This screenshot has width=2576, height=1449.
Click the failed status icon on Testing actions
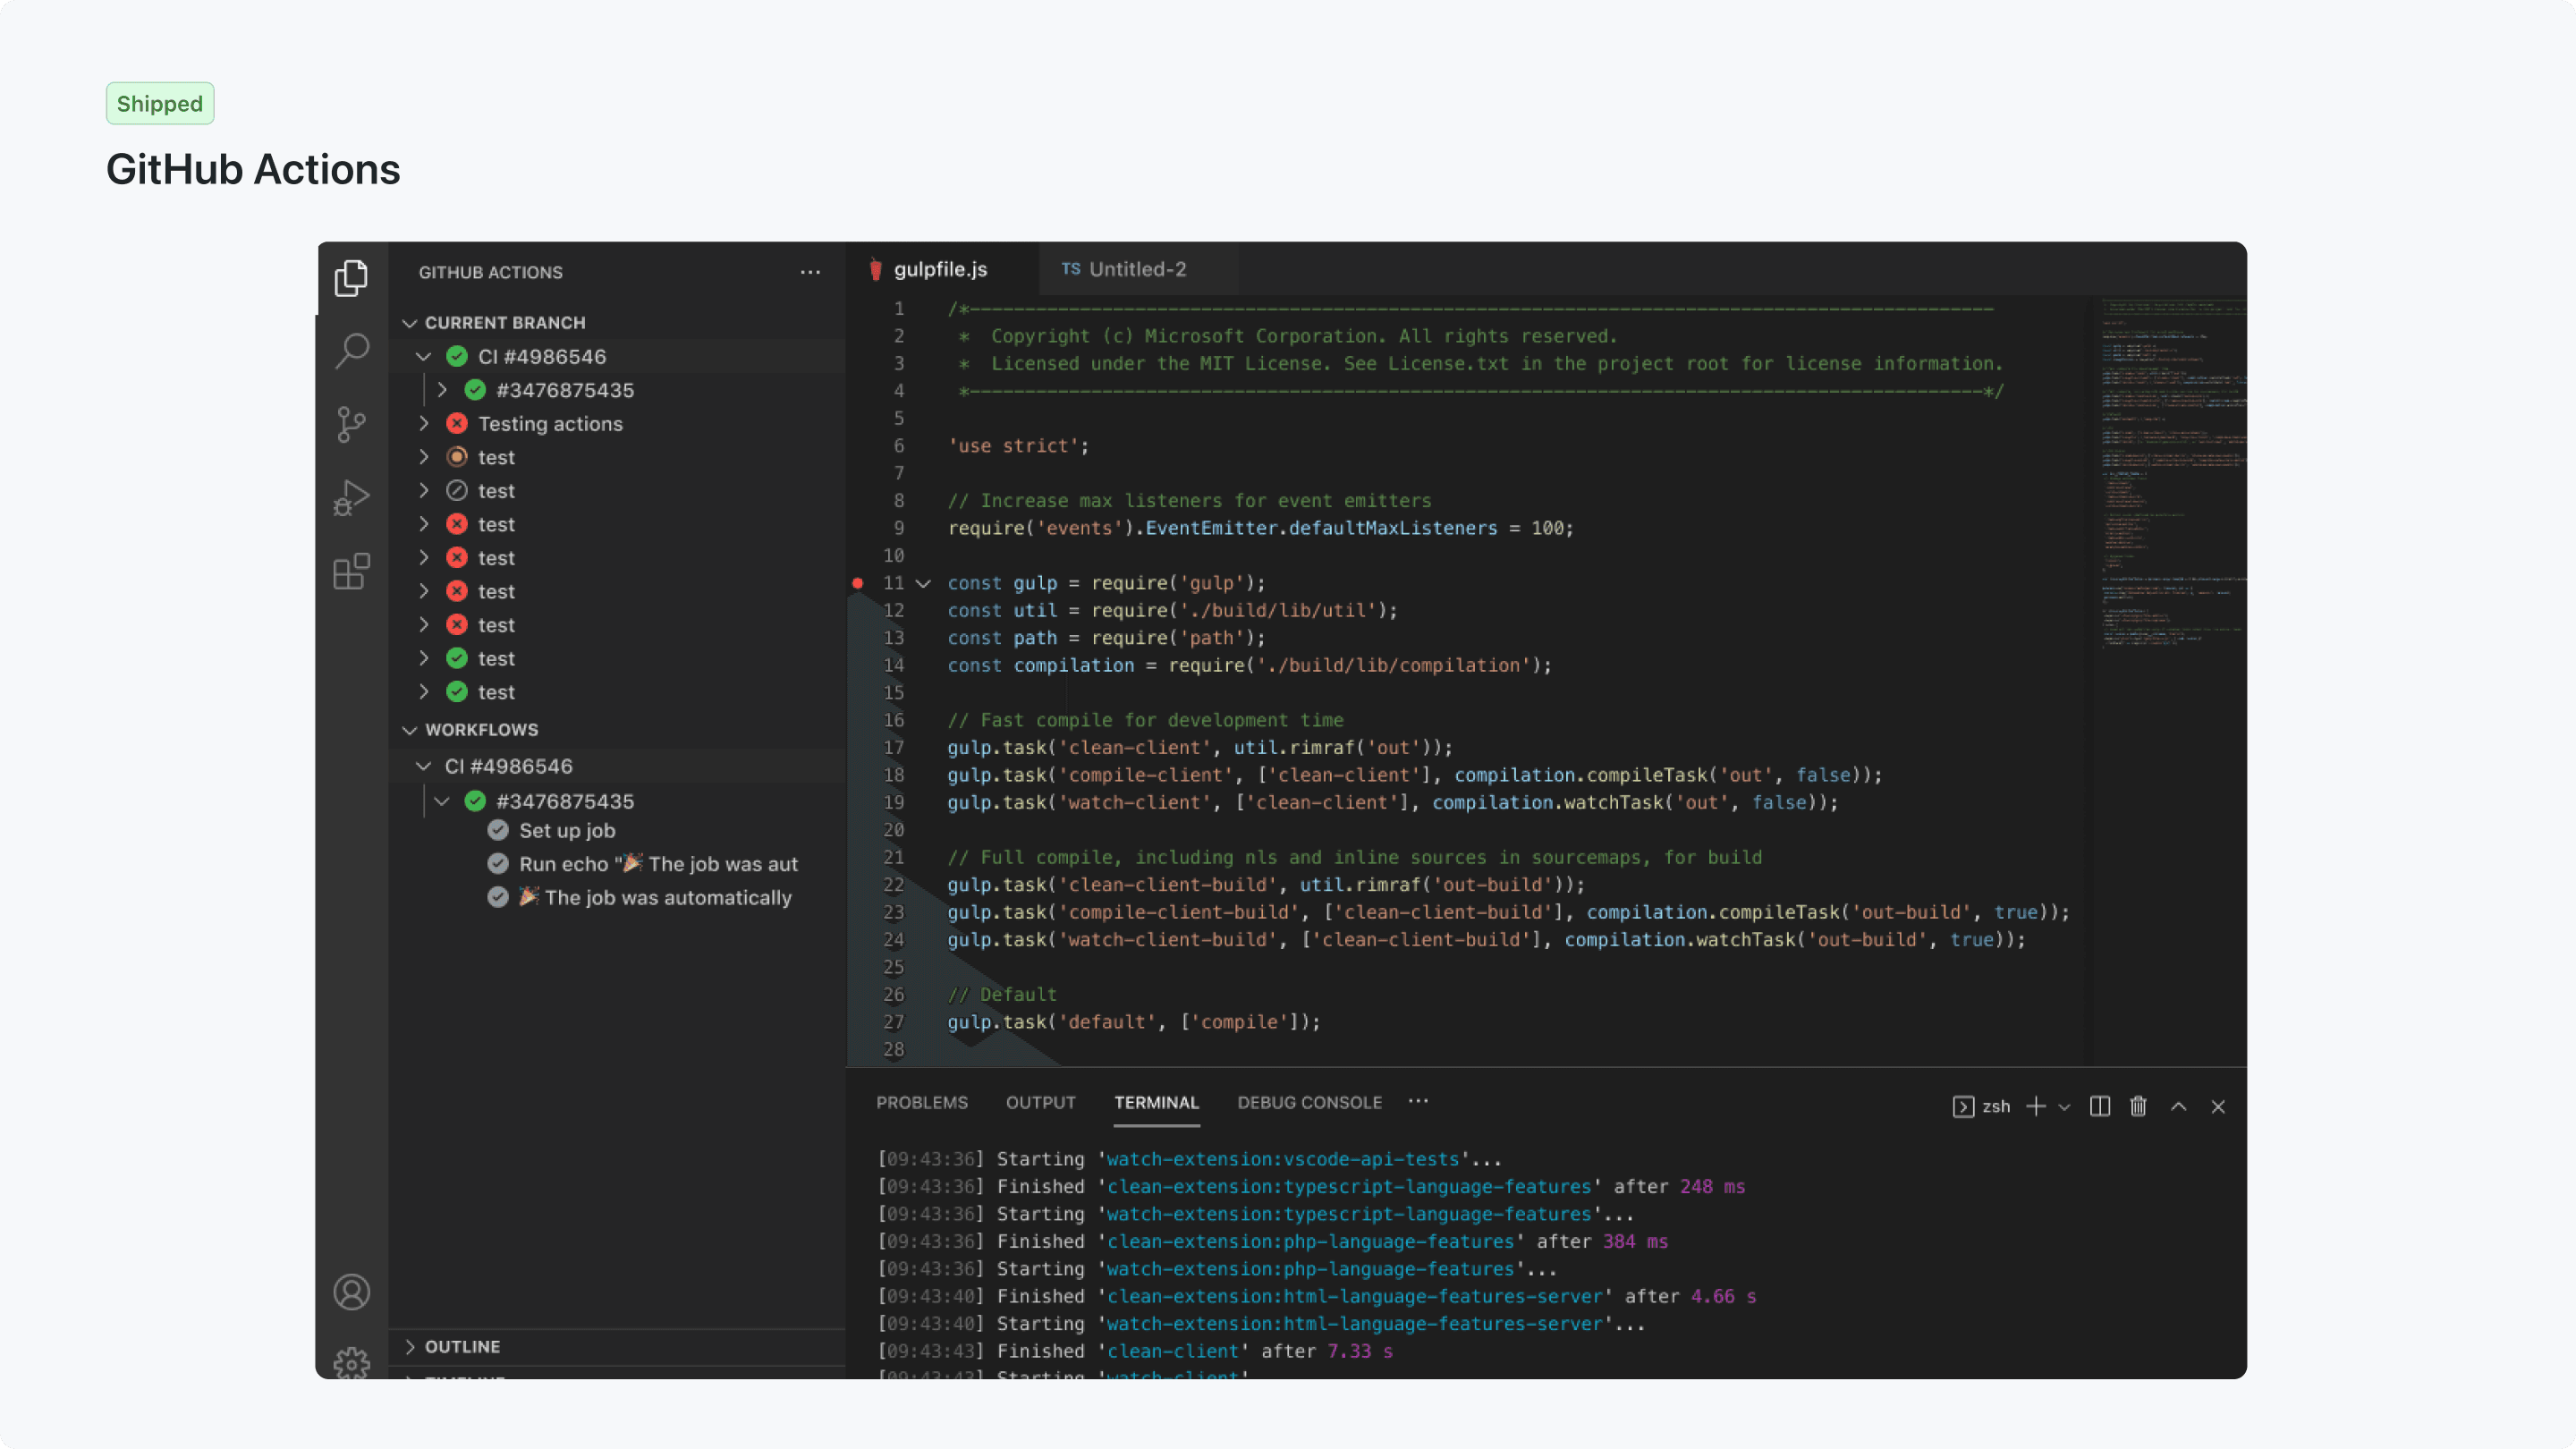(457, 424)
